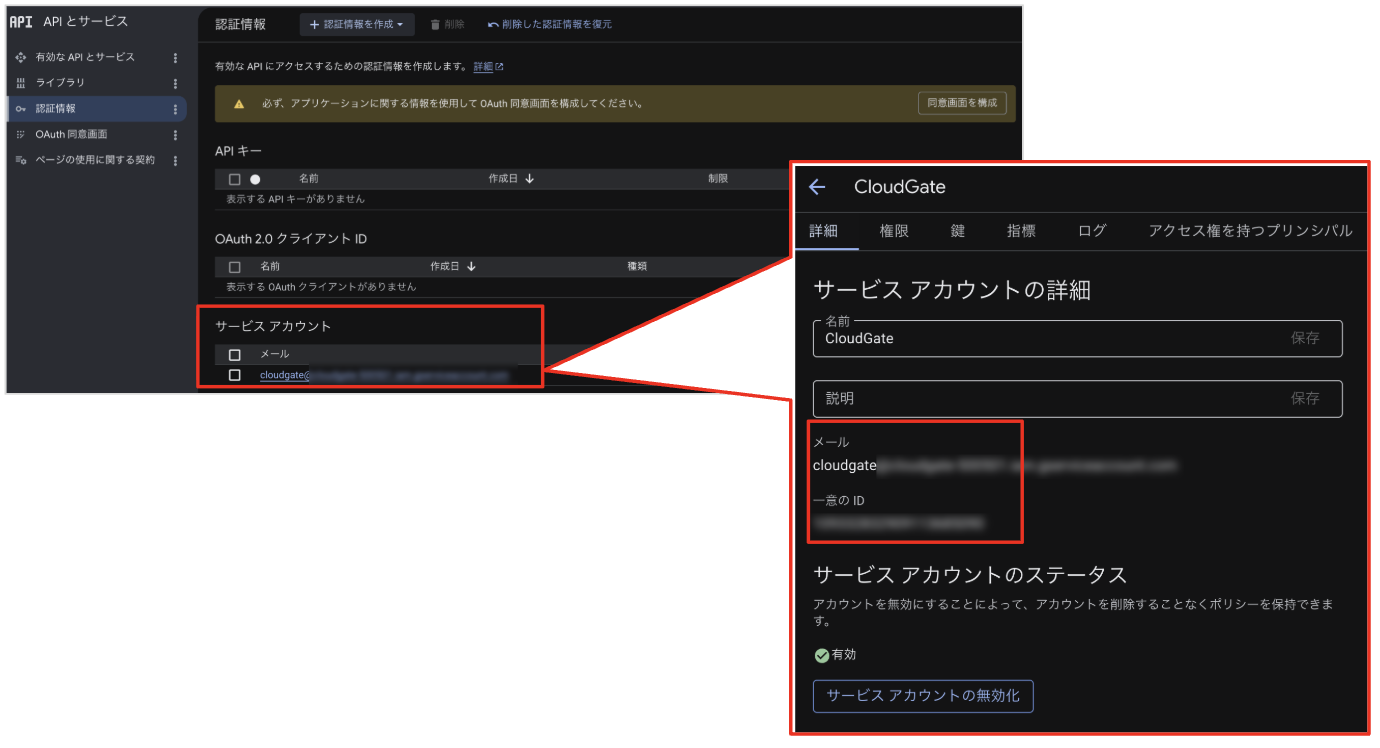Viewport: 1380px width, 748px height.
Task: Open the three-dot menu for ライブラリ
Action: pos(175,83)
